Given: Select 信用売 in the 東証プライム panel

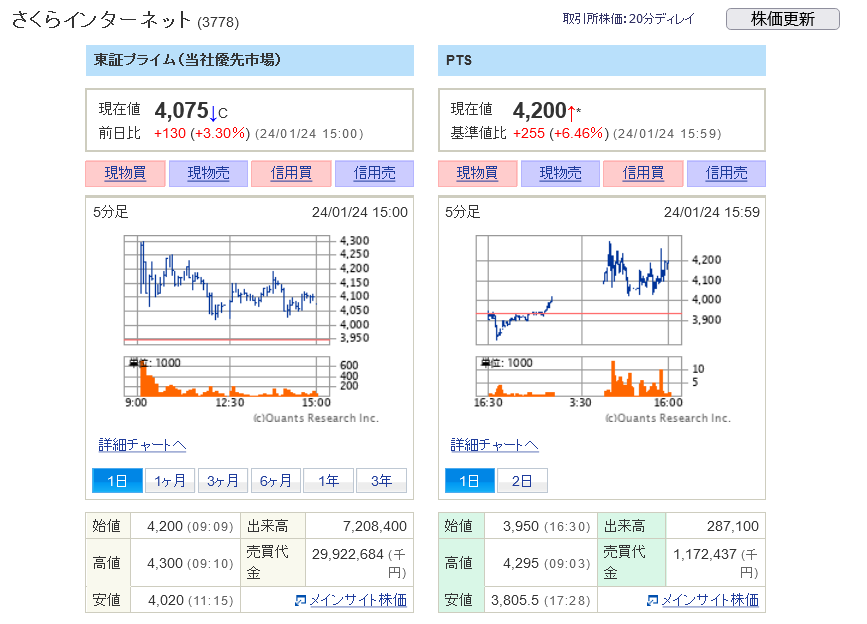Looking at the screenshot, I should tap(374, 173).
